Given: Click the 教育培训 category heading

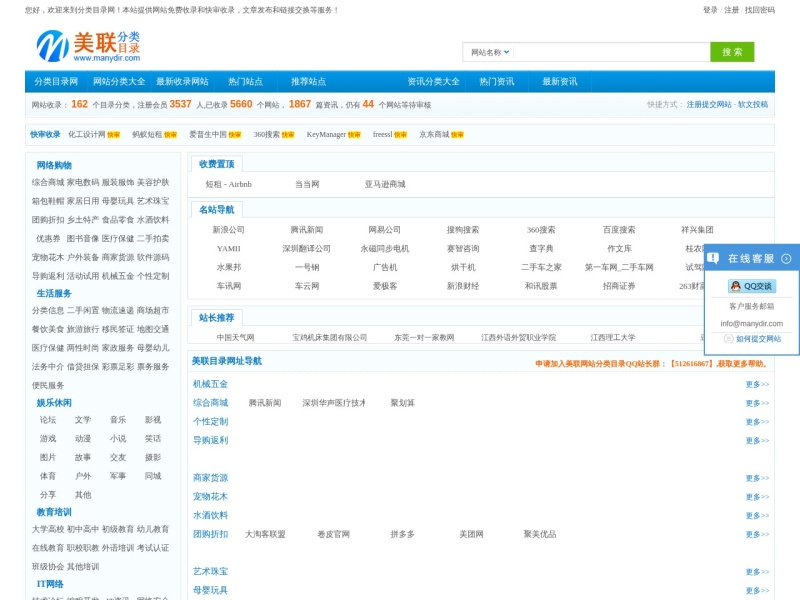Looking at the screenshot, I should point(54,512).
